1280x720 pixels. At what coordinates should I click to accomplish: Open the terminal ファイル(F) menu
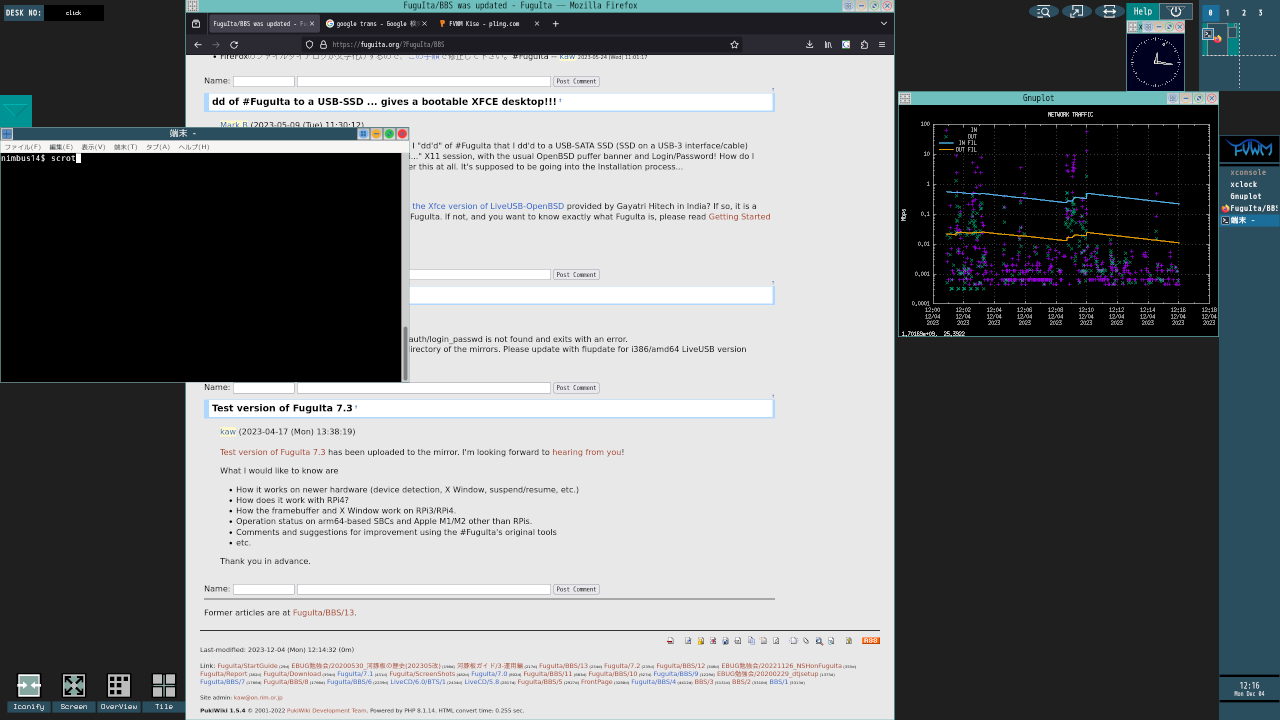pyautogui.click(x=22, y=147)
